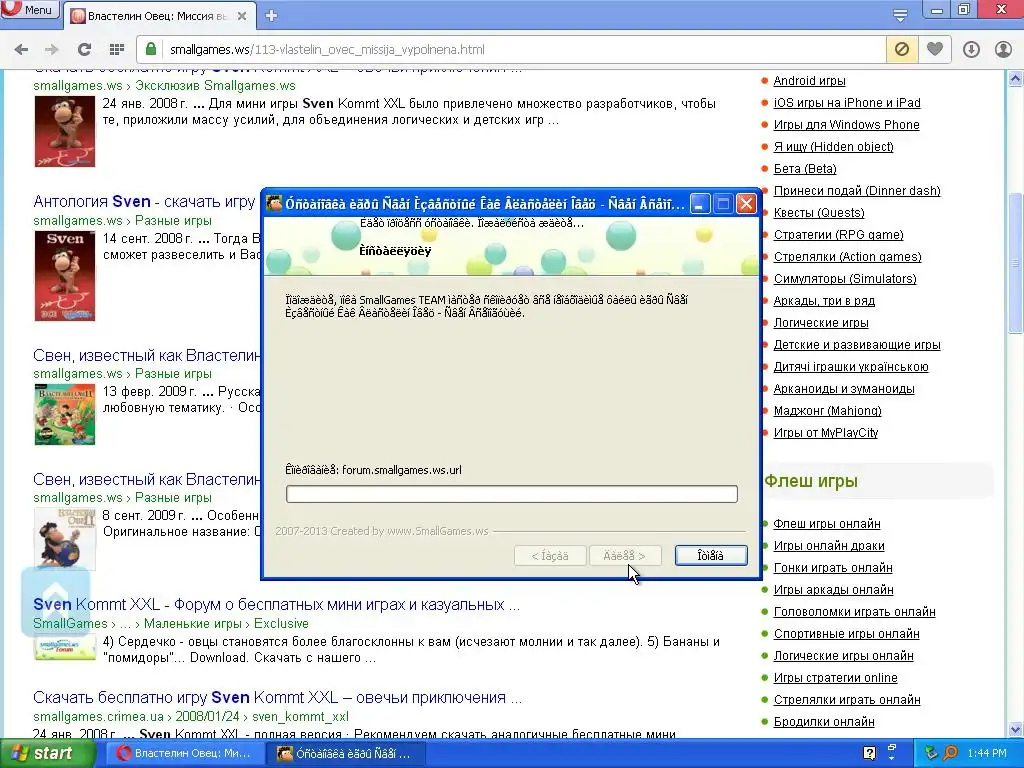Viewport: 1024px width, 768px height.
Task: Open Детские и развивающие игры link
Action: tap(857, 345)
